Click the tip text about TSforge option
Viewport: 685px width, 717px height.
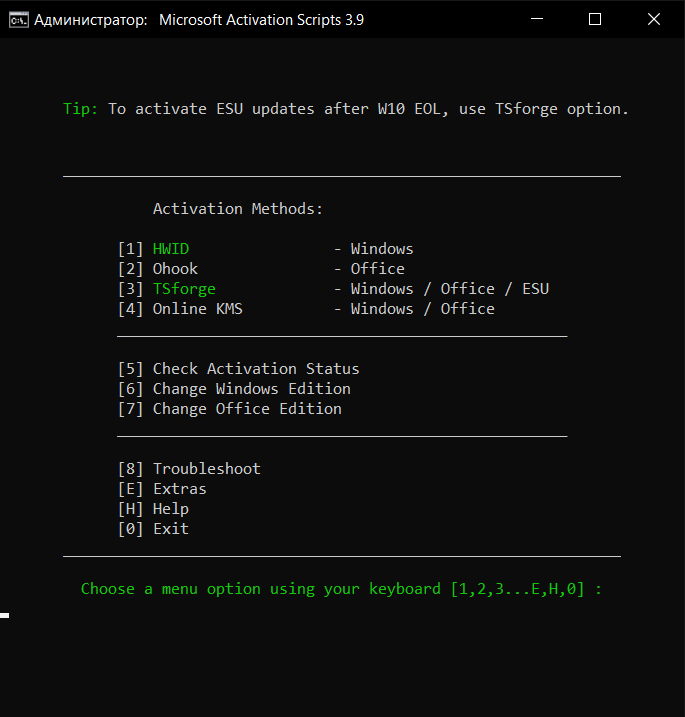tap(368, 109)
